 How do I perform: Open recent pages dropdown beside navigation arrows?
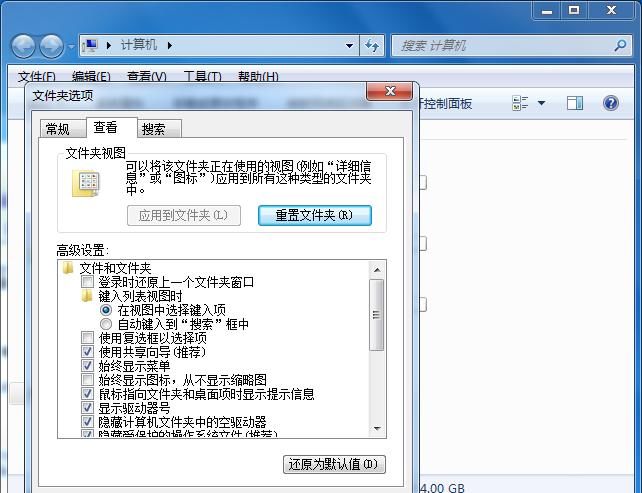71,47
